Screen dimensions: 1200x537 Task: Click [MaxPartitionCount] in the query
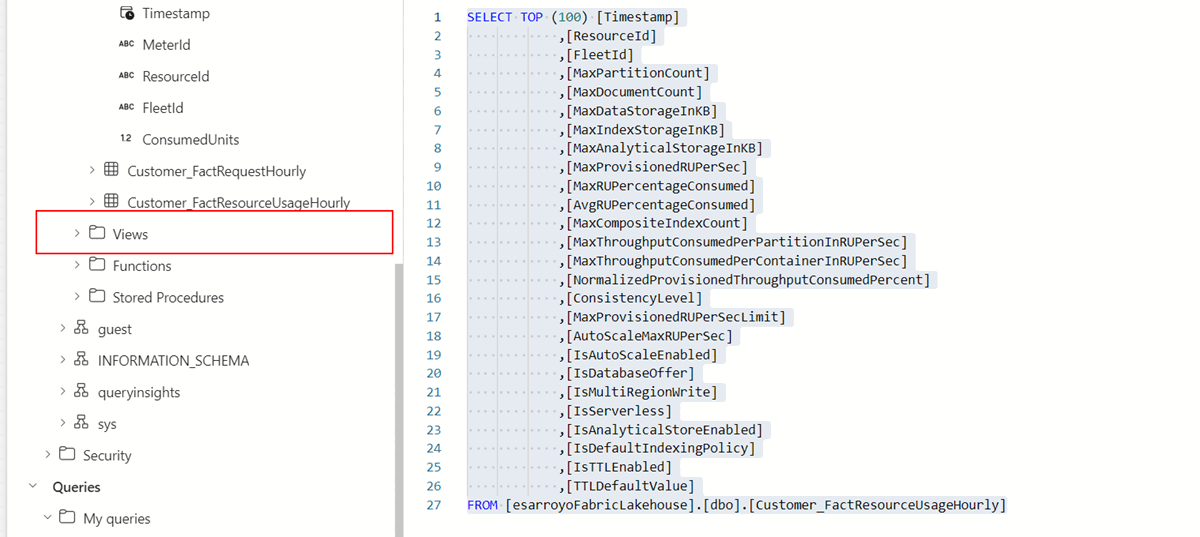[x=637, y=73]
